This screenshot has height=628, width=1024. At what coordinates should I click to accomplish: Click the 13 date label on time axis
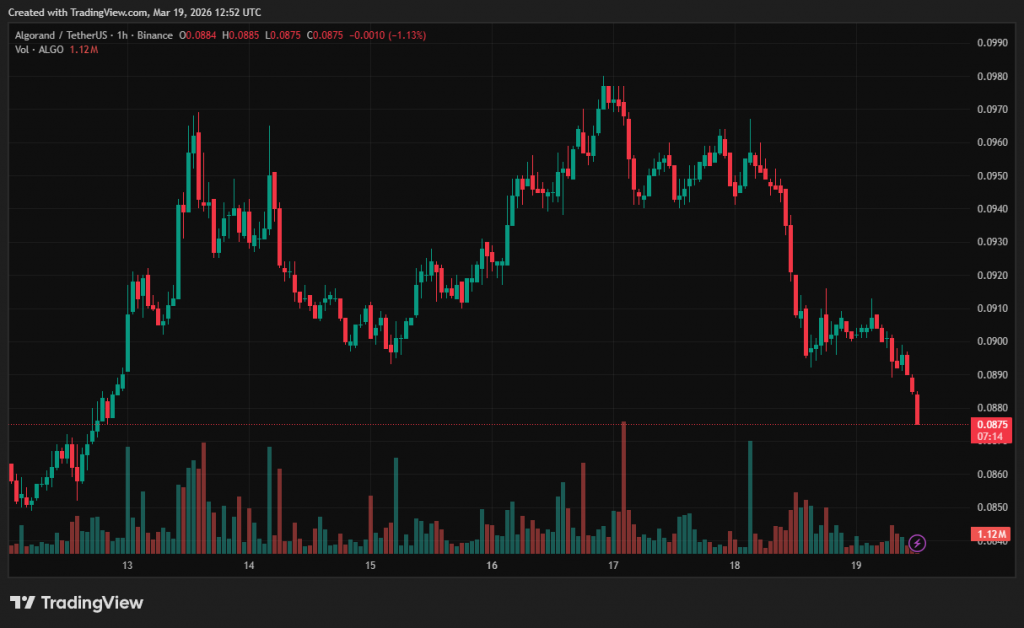point(128,566)
